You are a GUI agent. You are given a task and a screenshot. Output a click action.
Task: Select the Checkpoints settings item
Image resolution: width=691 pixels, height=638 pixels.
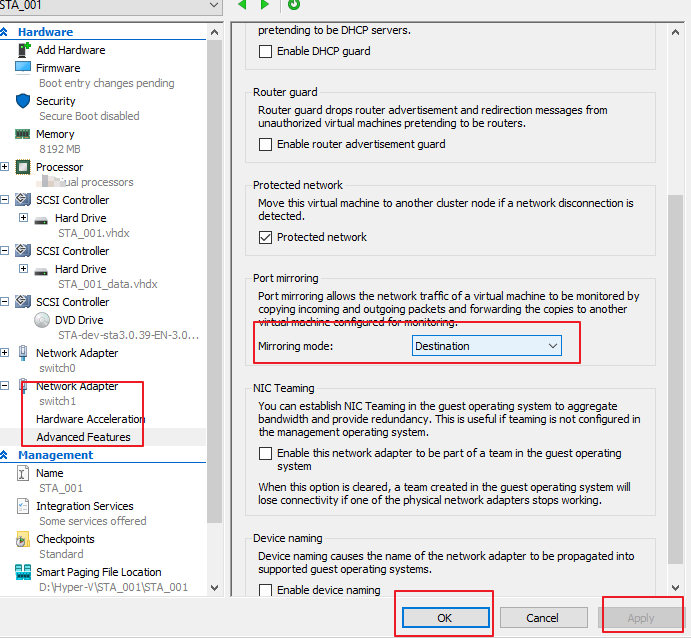point(65,539)
